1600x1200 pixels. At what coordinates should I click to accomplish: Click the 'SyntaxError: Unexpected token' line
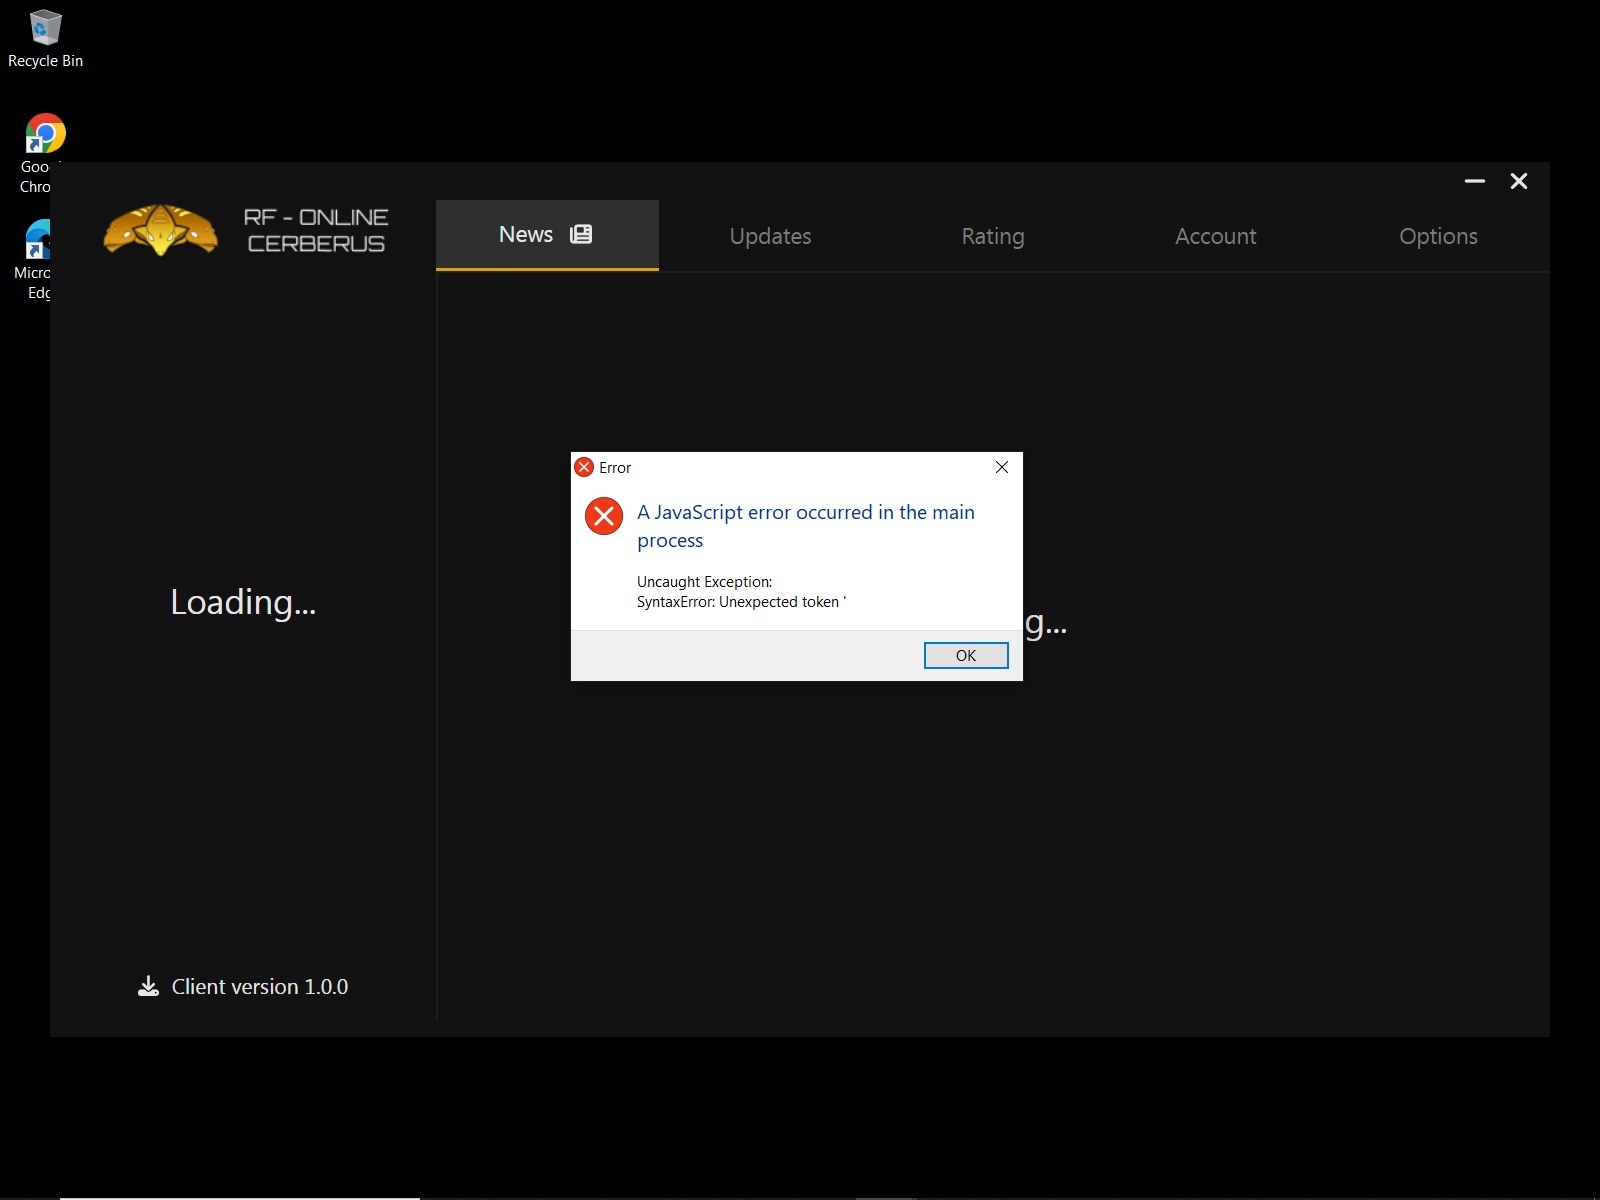(x=741, y=602)
